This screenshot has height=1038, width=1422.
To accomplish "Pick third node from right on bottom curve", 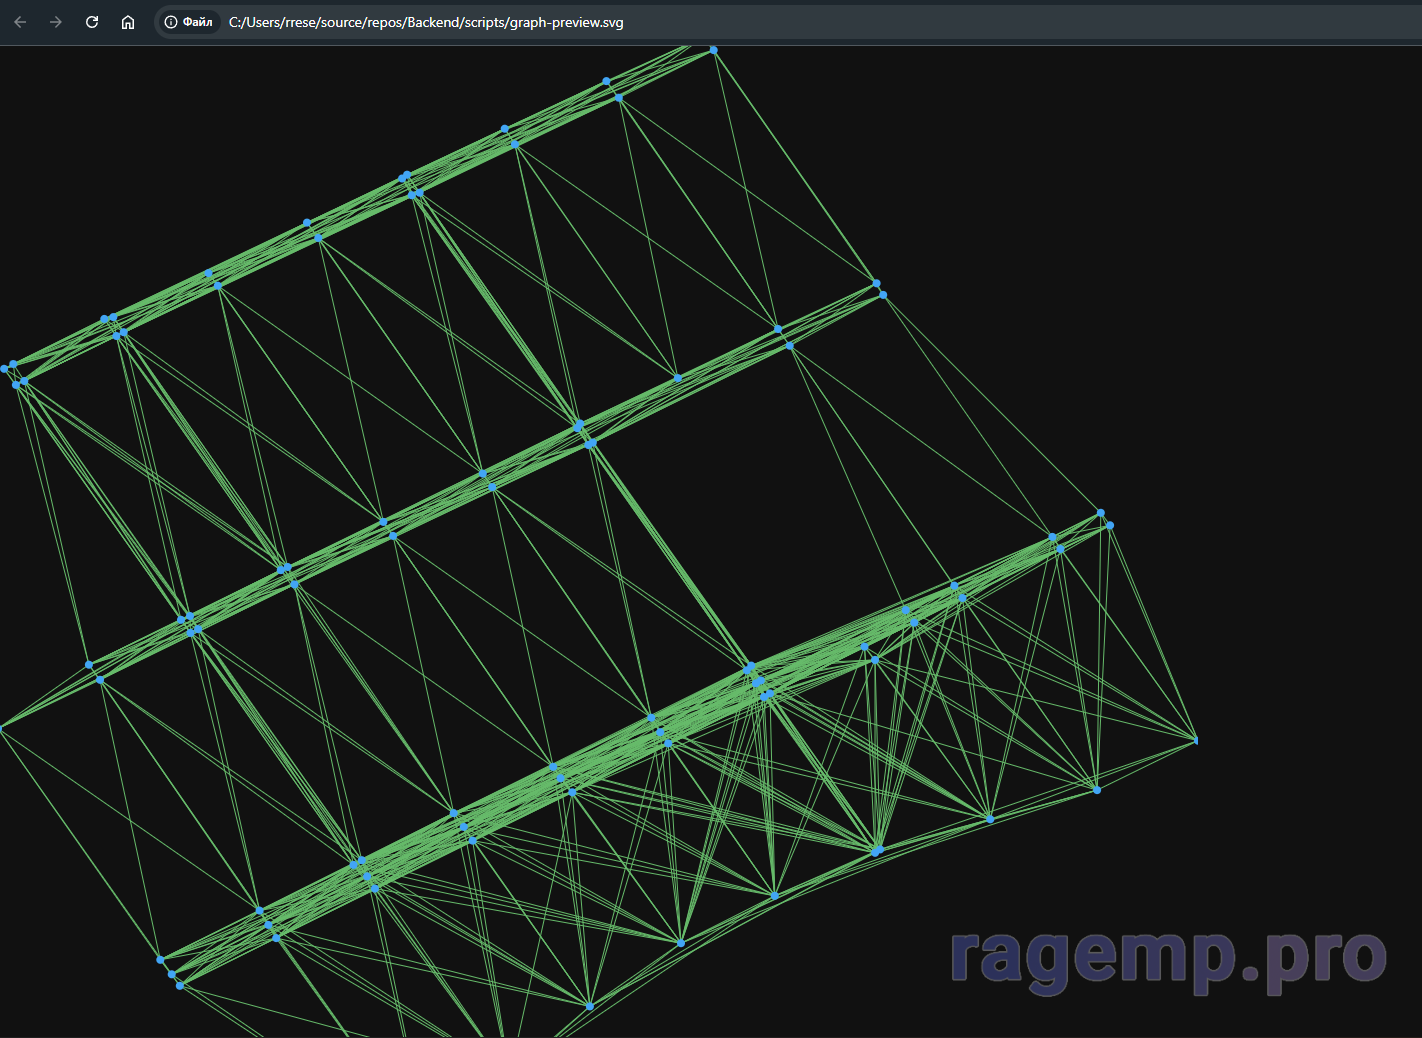I will [990, 819].
